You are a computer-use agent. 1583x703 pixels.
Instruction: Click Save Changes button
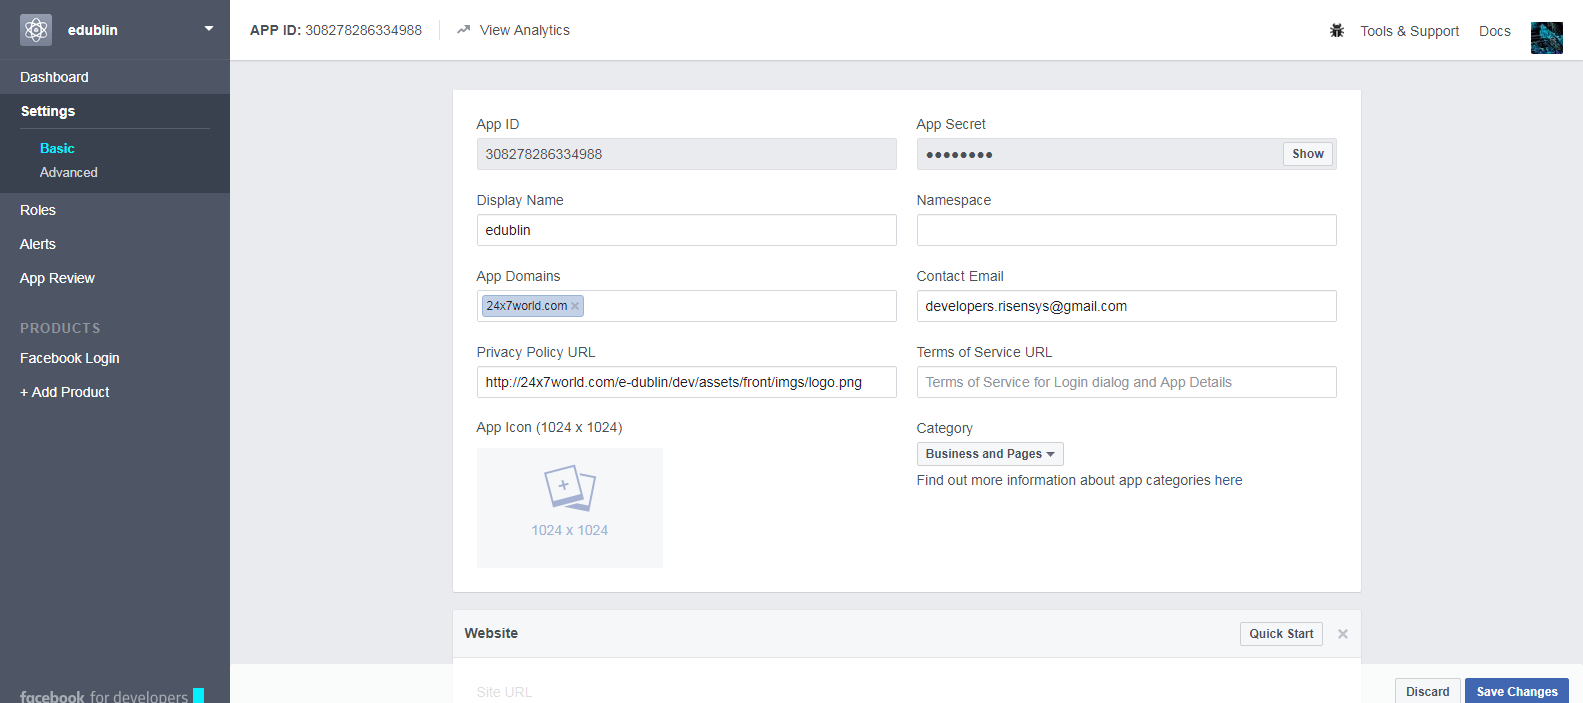pyautogui.click(x=1517, y=691)
